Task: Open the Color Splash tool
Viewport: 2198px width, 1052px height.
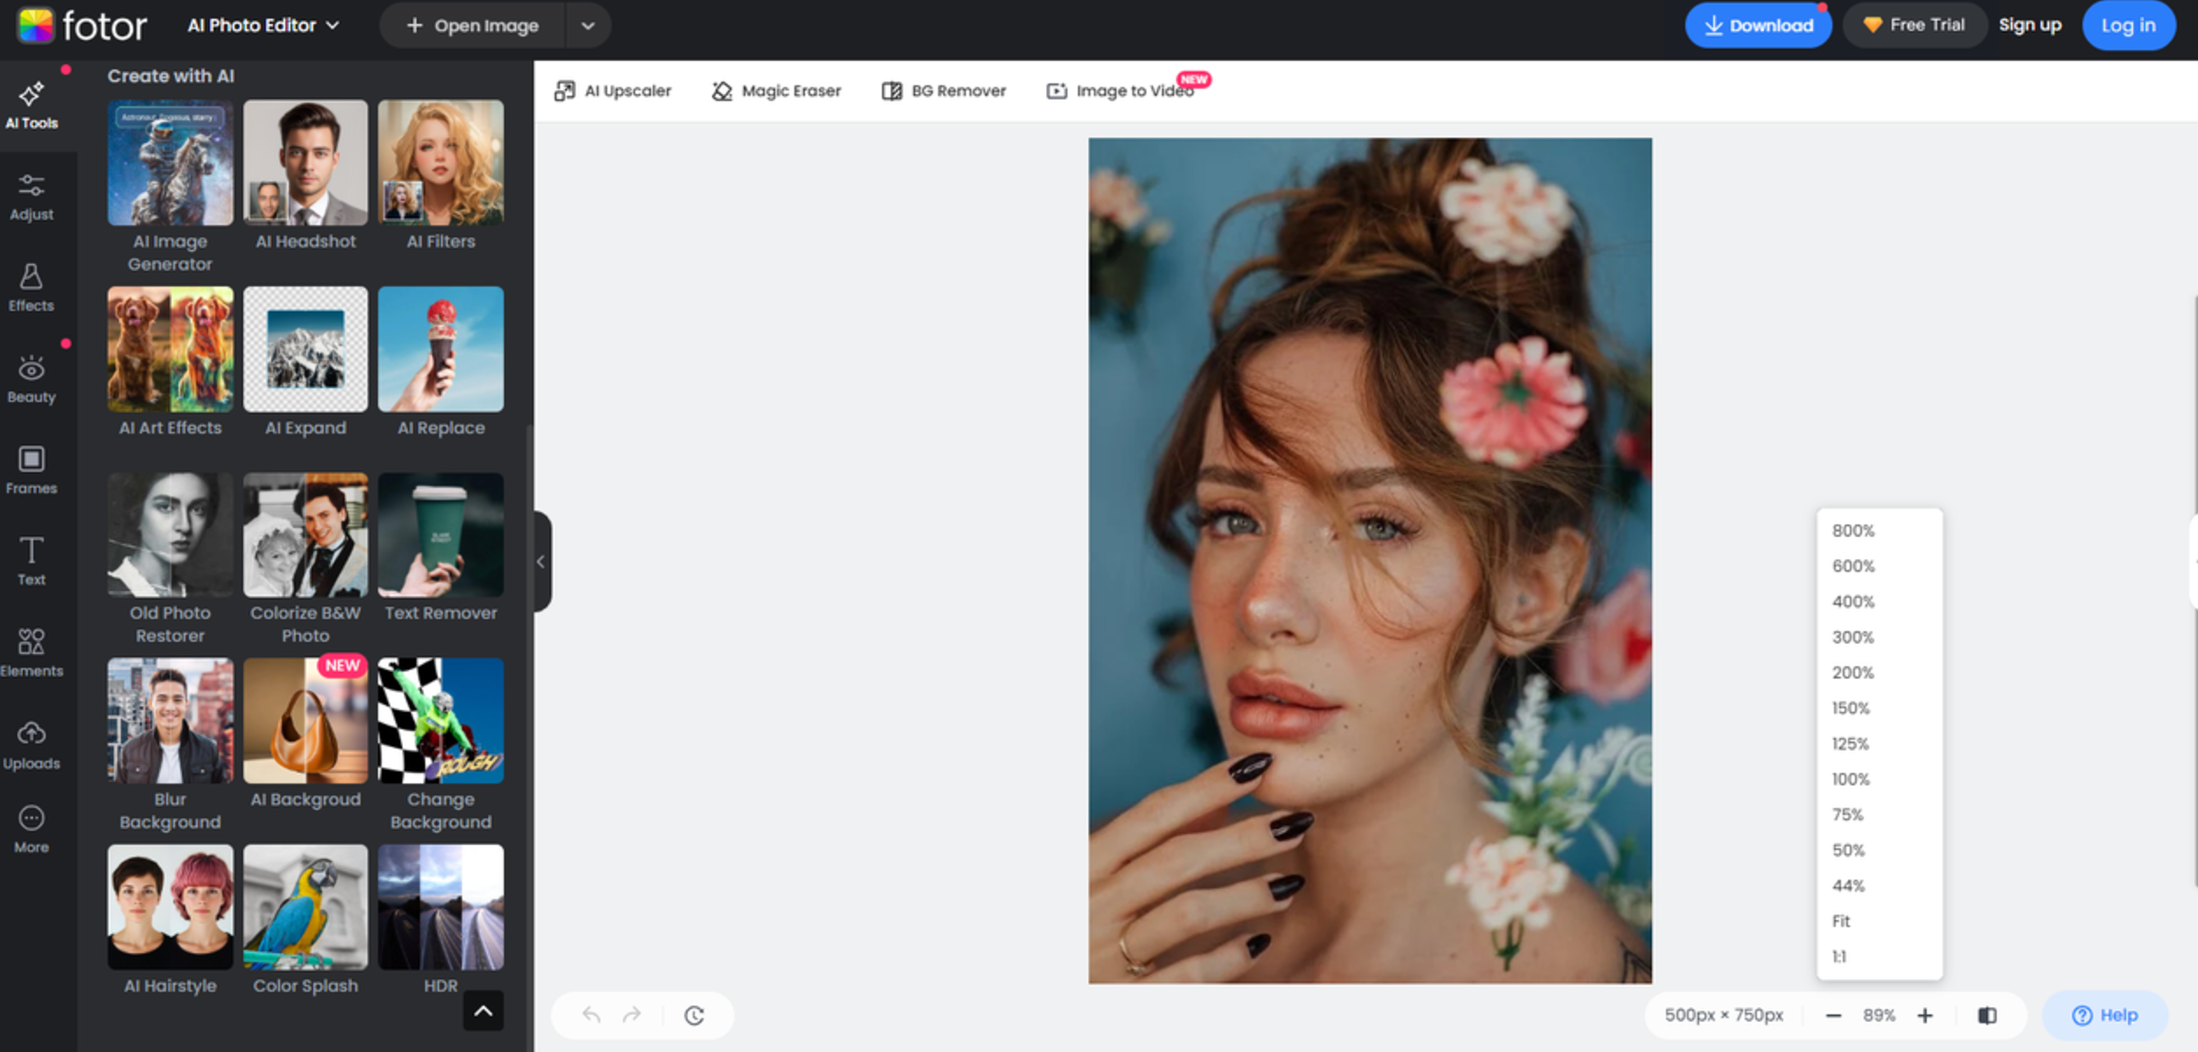Action: click(305, 920)
